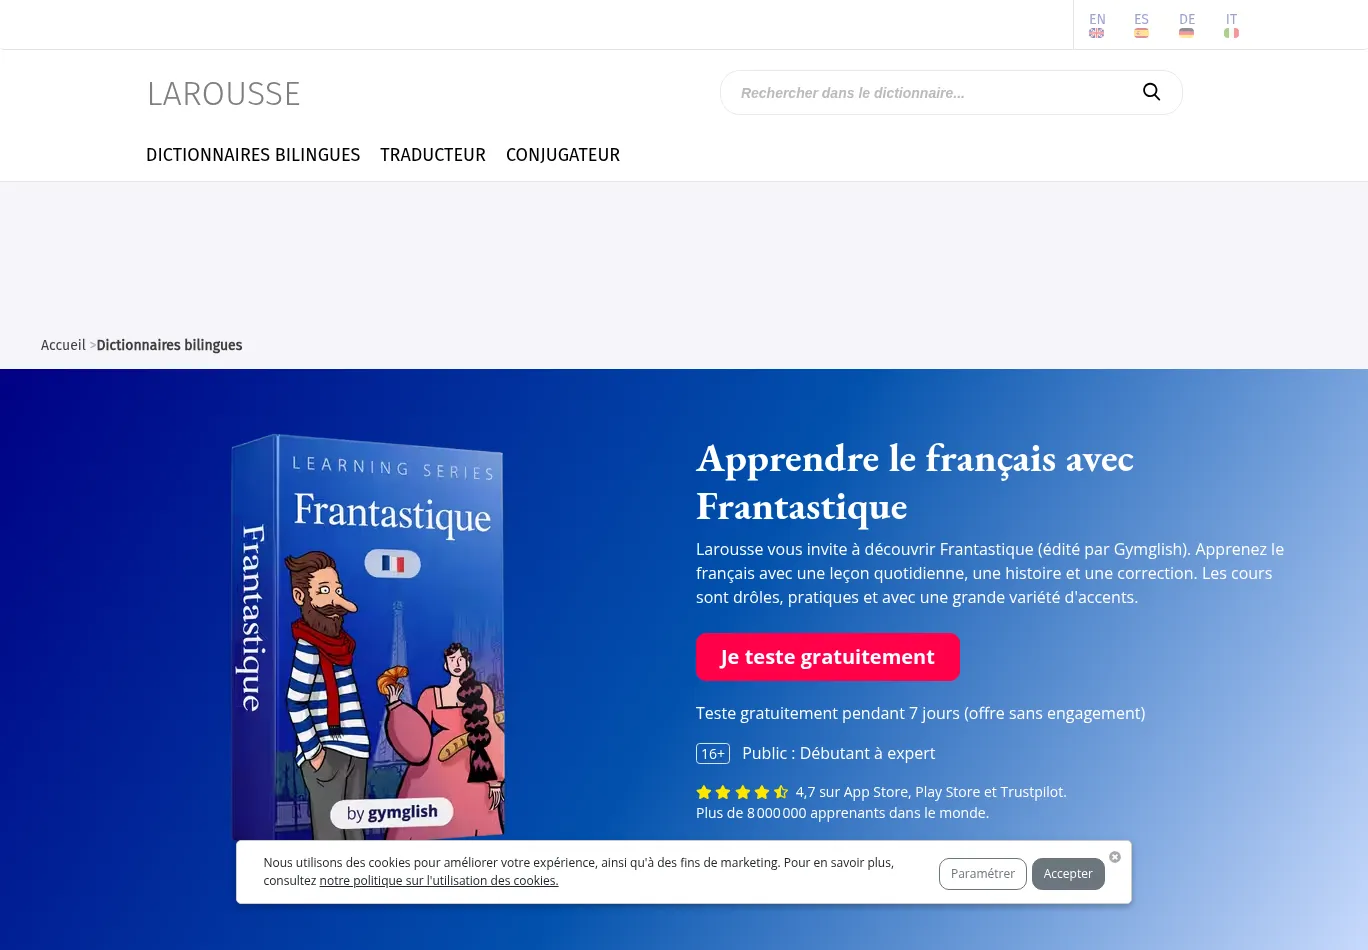This screenshot has width=1368, height=950.
Task: Click the Je teste gratuitement button
Action: (828, 657)
